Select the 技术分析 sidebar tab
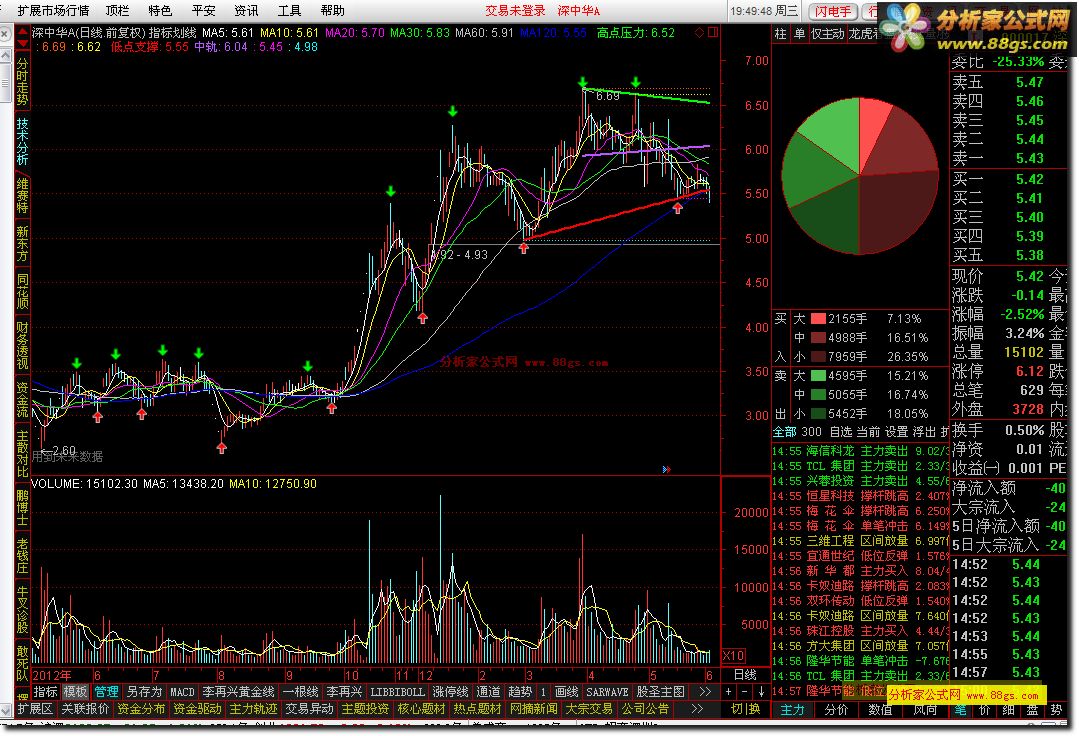Viewport: 1079px width, 736px height. (x=22, y=142)
